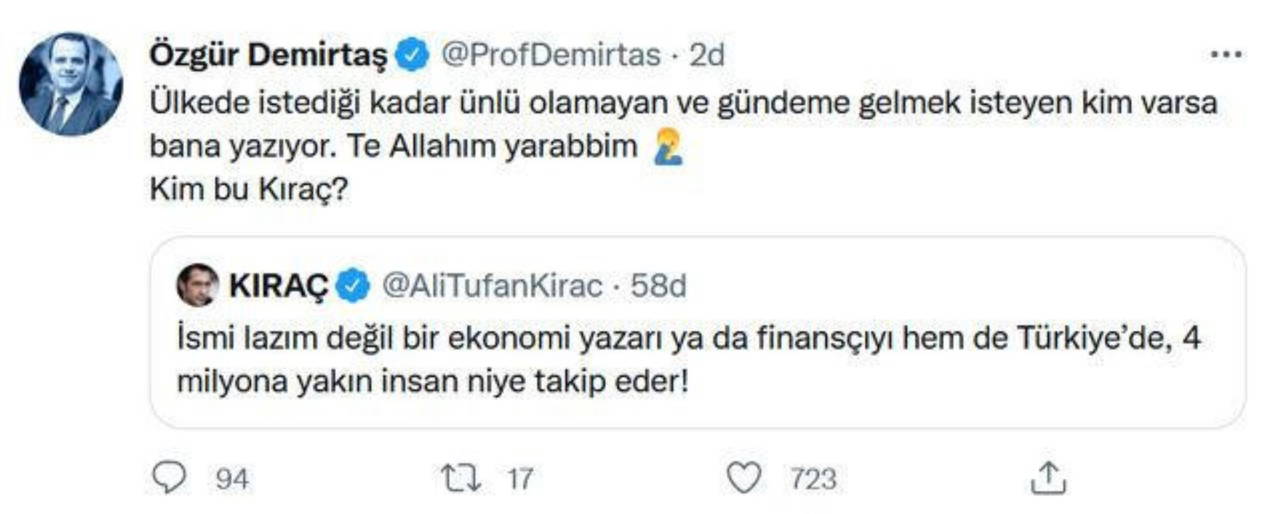The image size is (1280, 514).
Task: Open the @ProfDemirtas handle
Action: click(550, 56)
